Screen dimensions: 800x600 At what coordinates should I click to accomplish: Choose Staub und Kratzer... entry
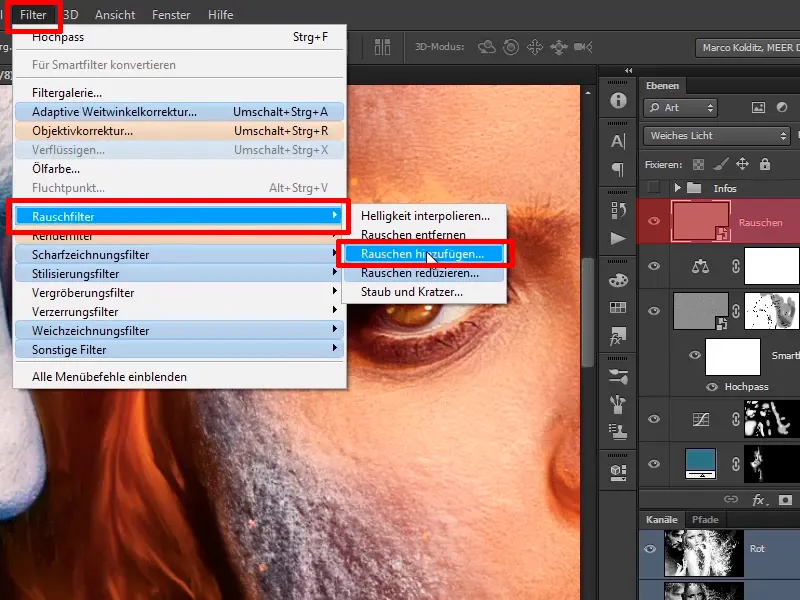tap(424, 292)
